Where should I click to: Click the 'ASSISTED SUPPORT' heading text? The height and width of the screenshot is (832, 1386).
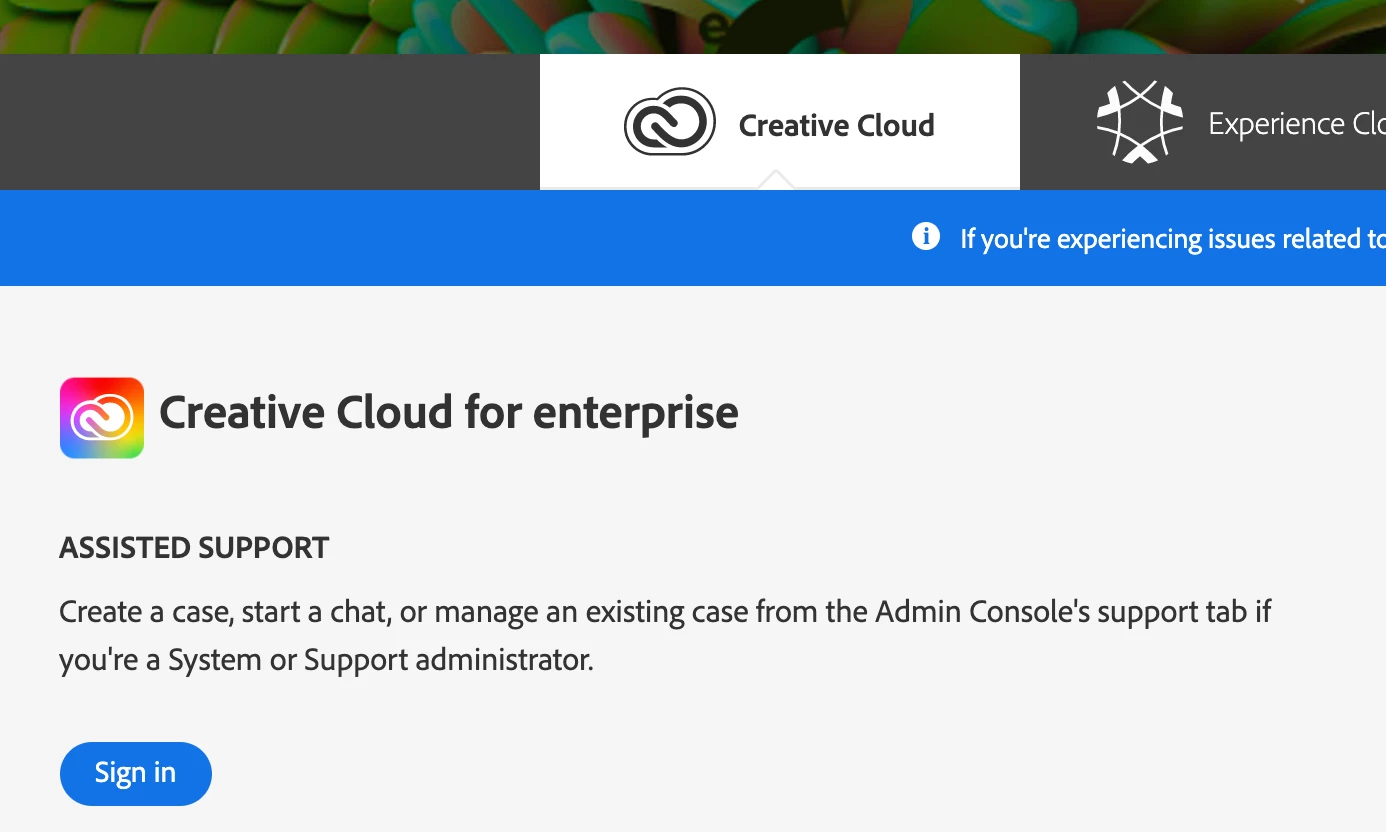pos(194,548)
